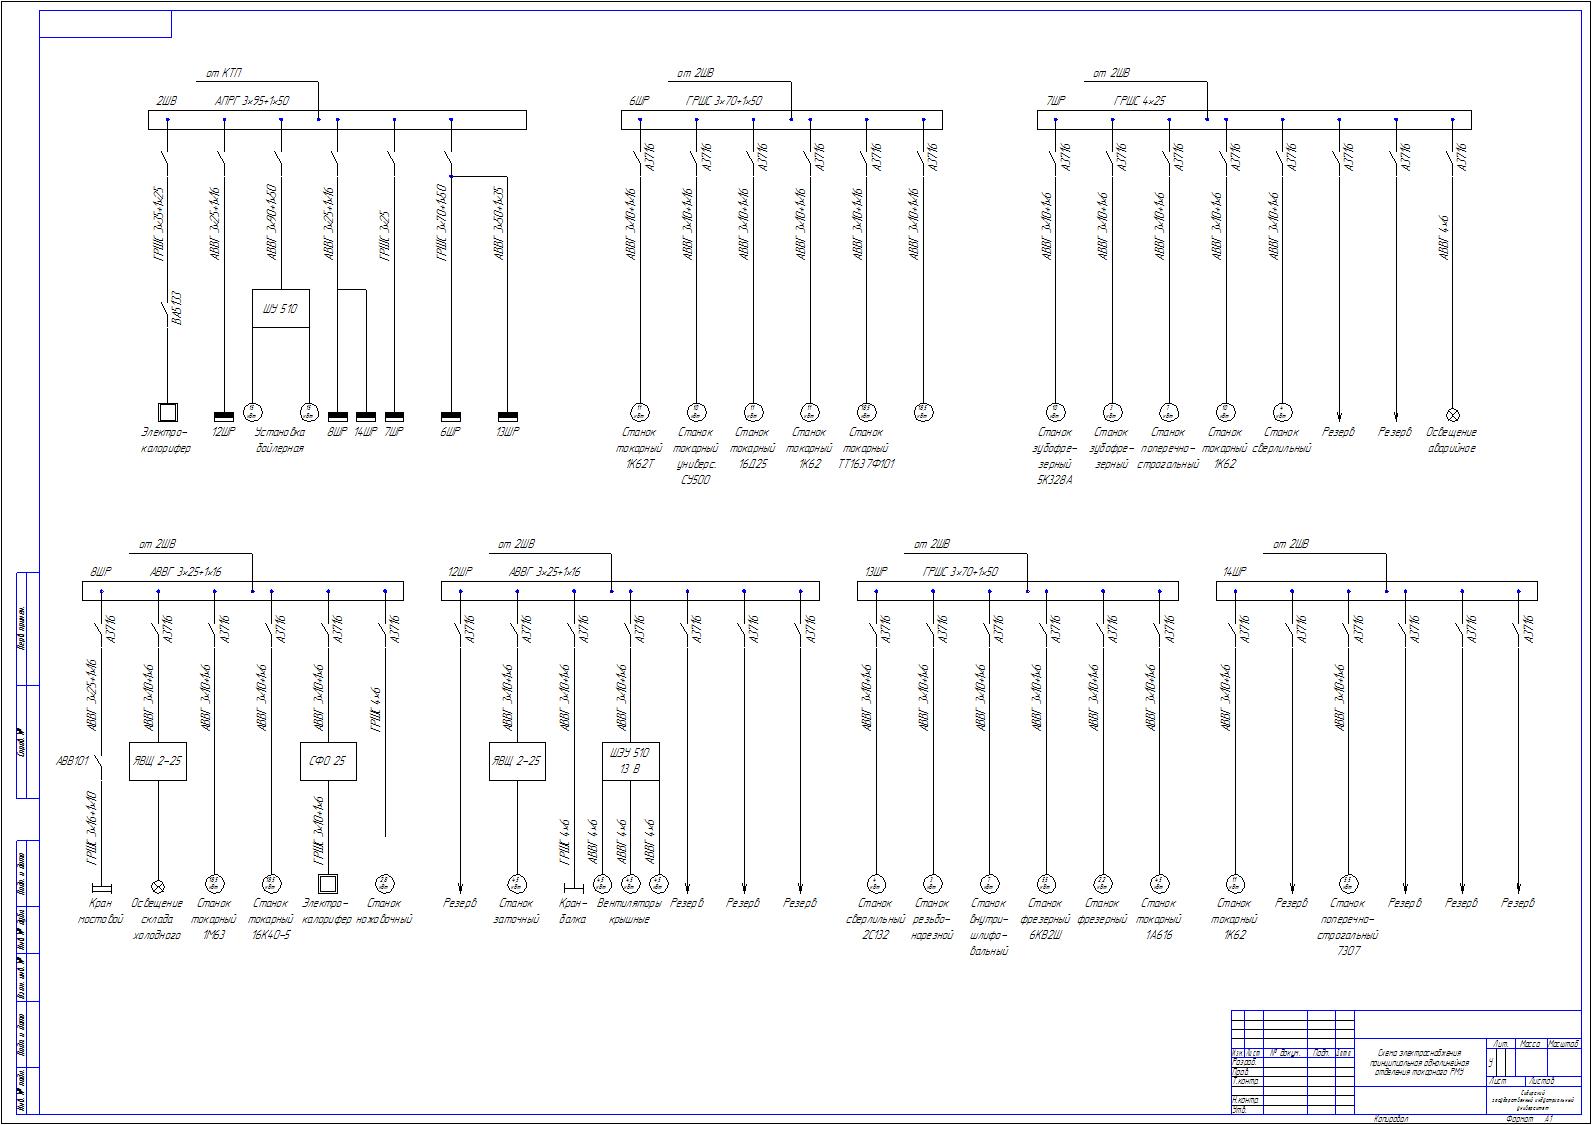Click "Станок токарный ТТ1637Ф101" label
This screenshot has width=1592, height=1125.
tap(866, 448)
